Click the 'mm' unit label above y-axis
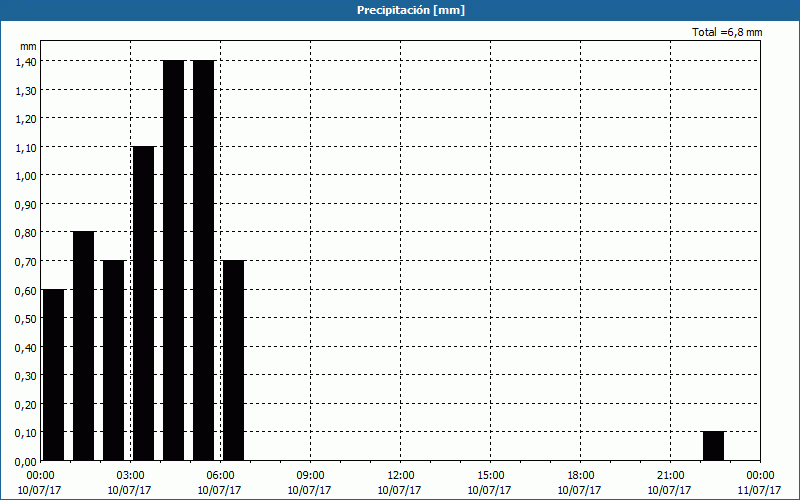This screenshot has height=500, width=800. 28,46
